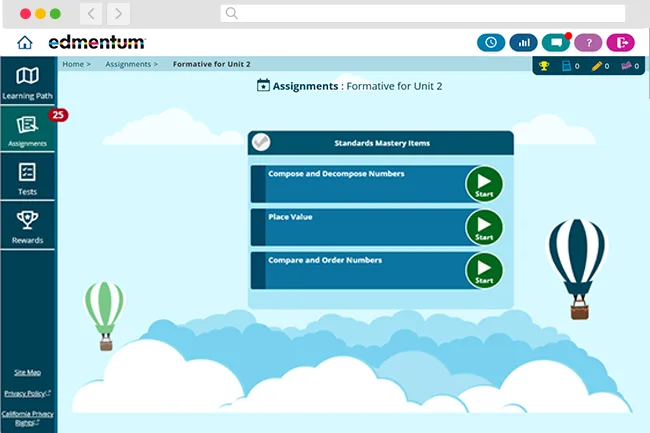
Task: Click the Place Value title text
Action: 290,217
